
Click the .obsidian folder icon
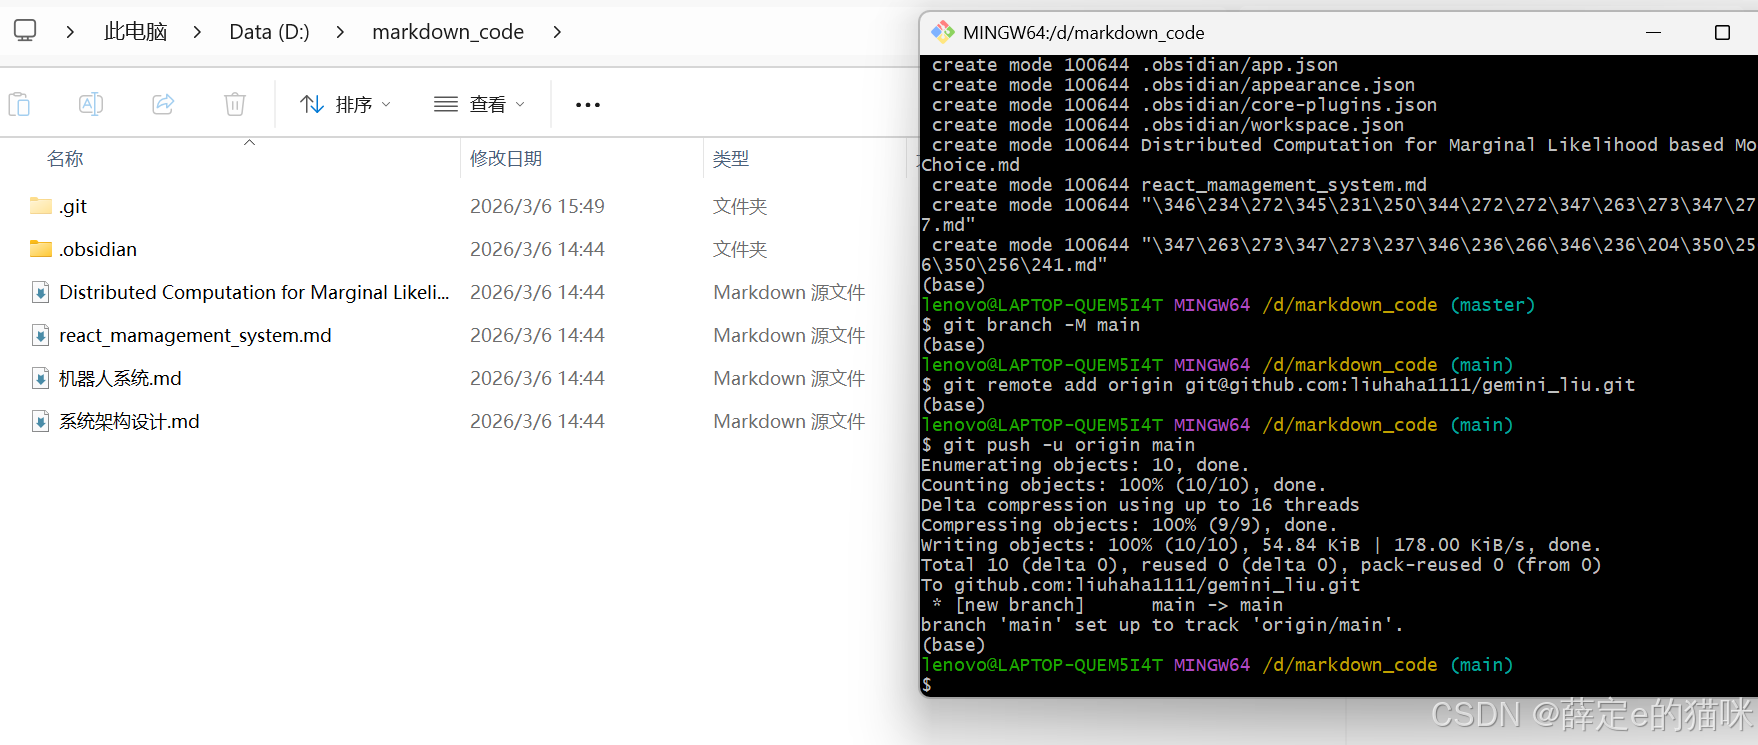(x=41, y=249)
